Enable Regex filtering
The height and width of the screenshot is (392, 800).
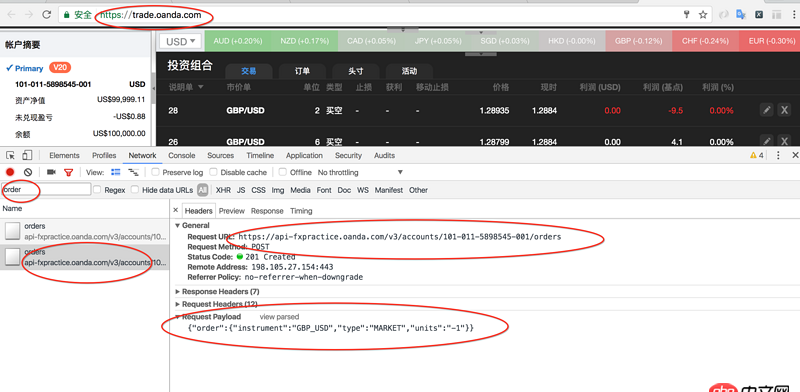(97, 189)
